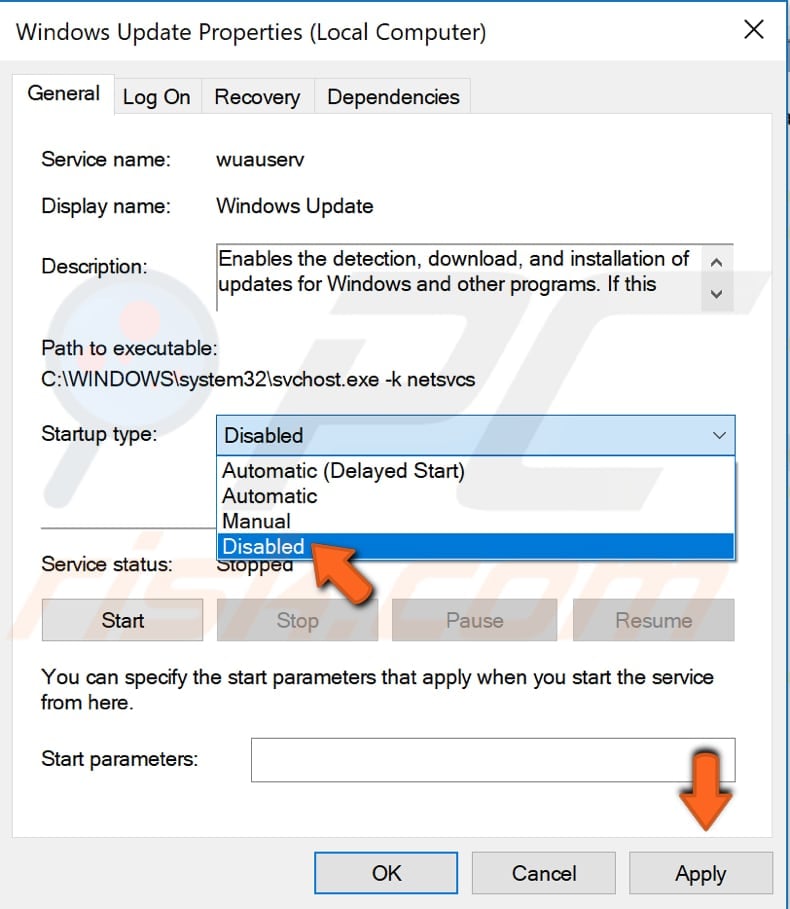Select the Dependencies tab

[x=392, y=96]
